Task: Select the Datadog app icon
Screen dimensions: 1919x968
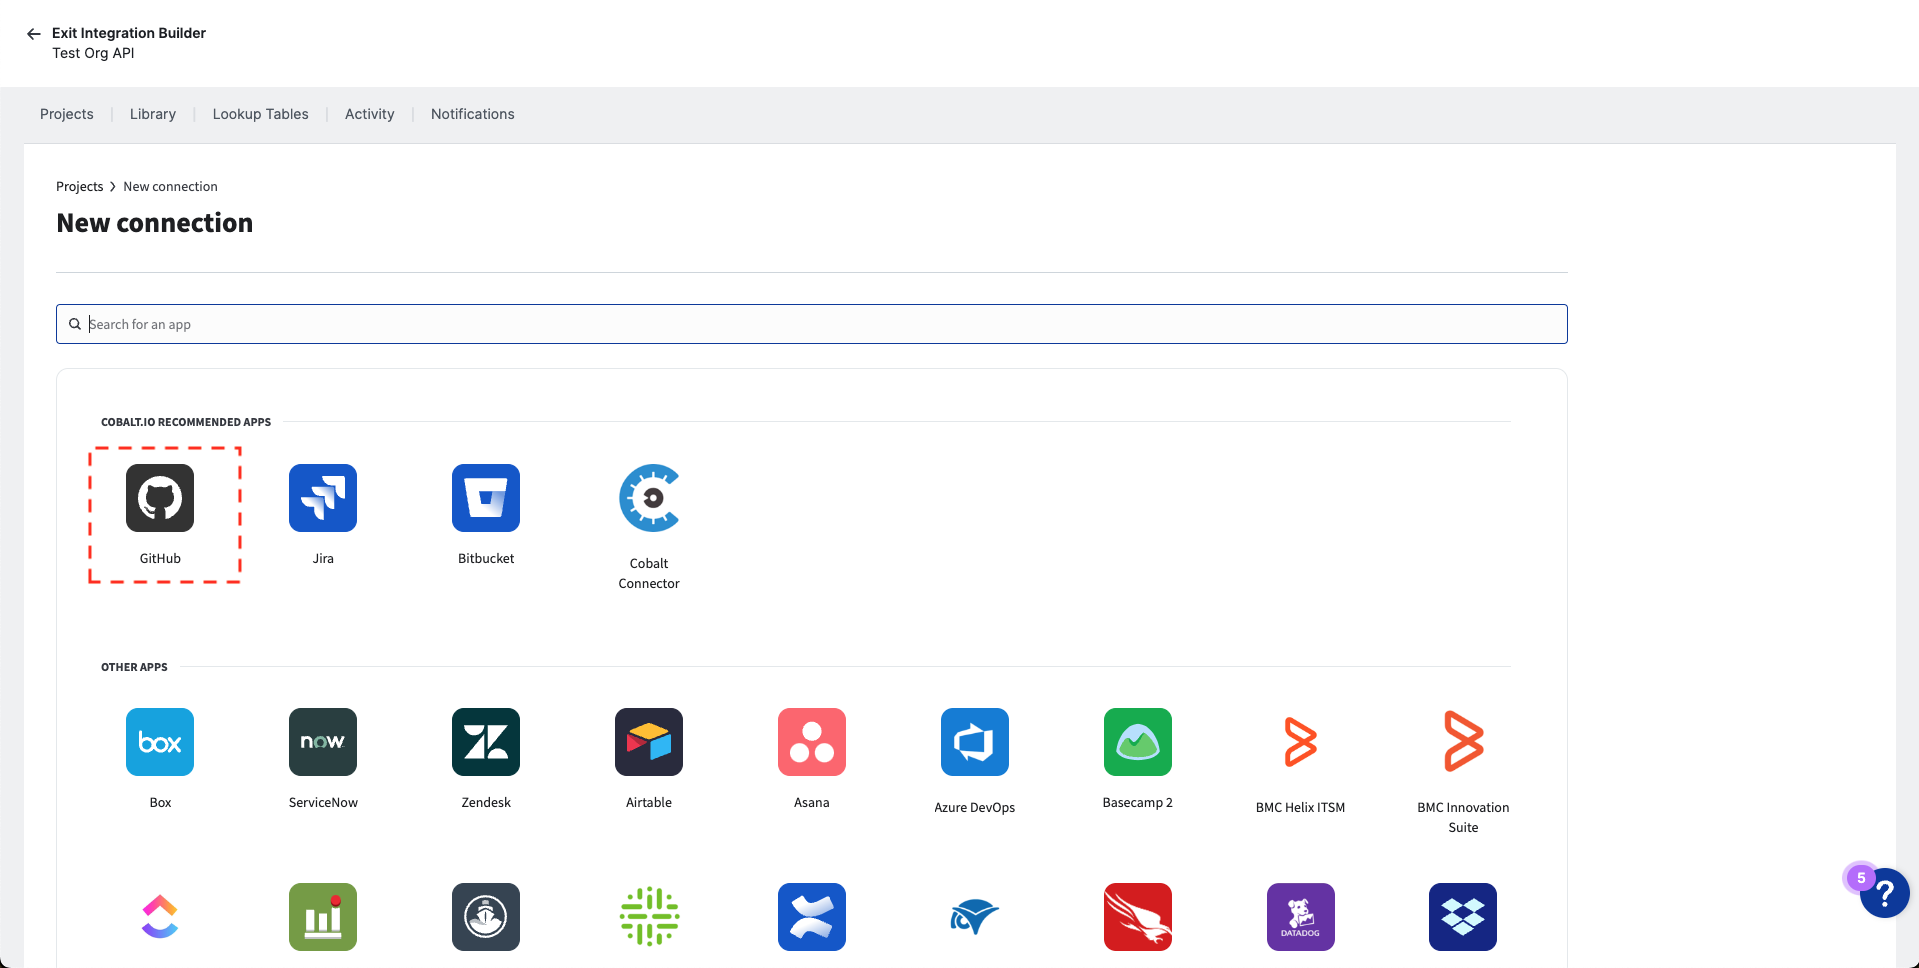Action: click(1301, 917)
